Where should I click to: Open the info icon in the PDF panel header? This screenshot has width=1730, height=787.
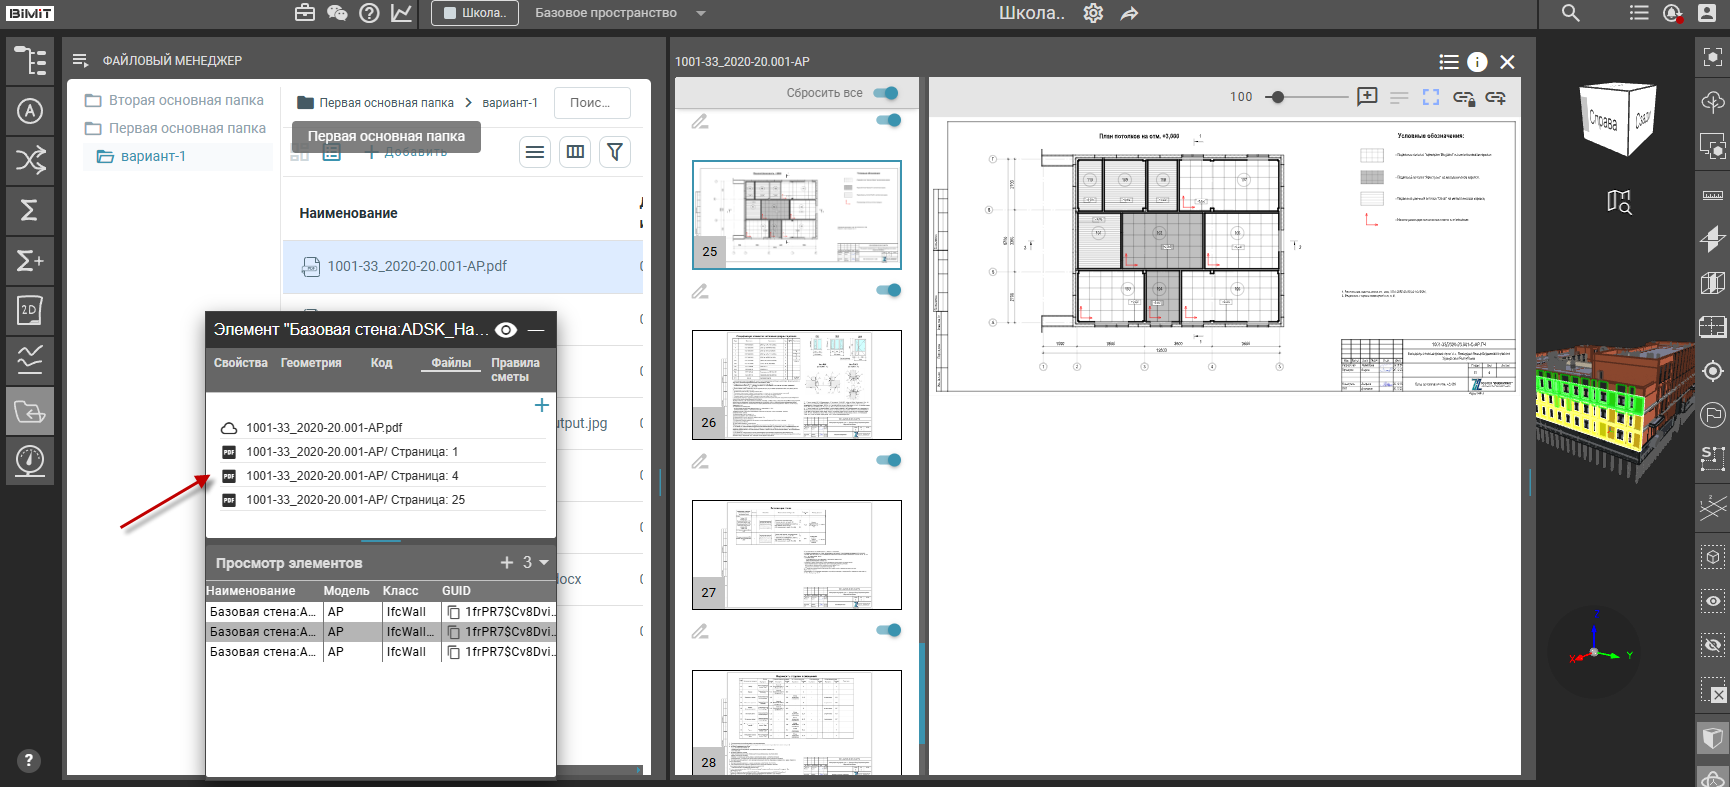[x=1477, y=62]
